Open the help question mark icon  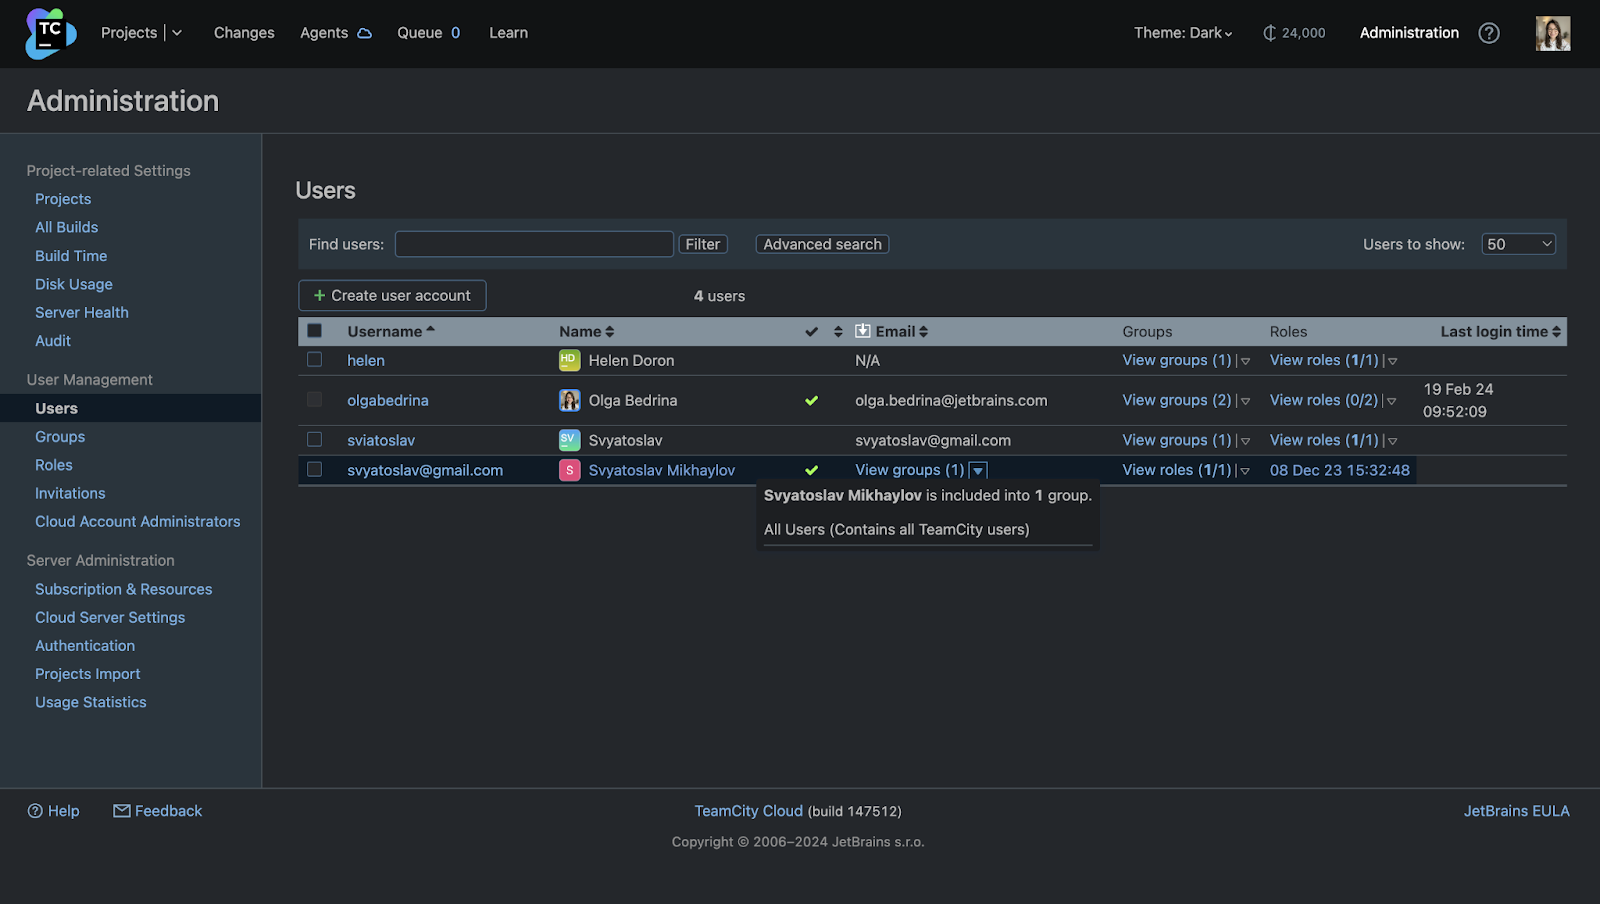pyautogui.click(x=1489, y=33)
